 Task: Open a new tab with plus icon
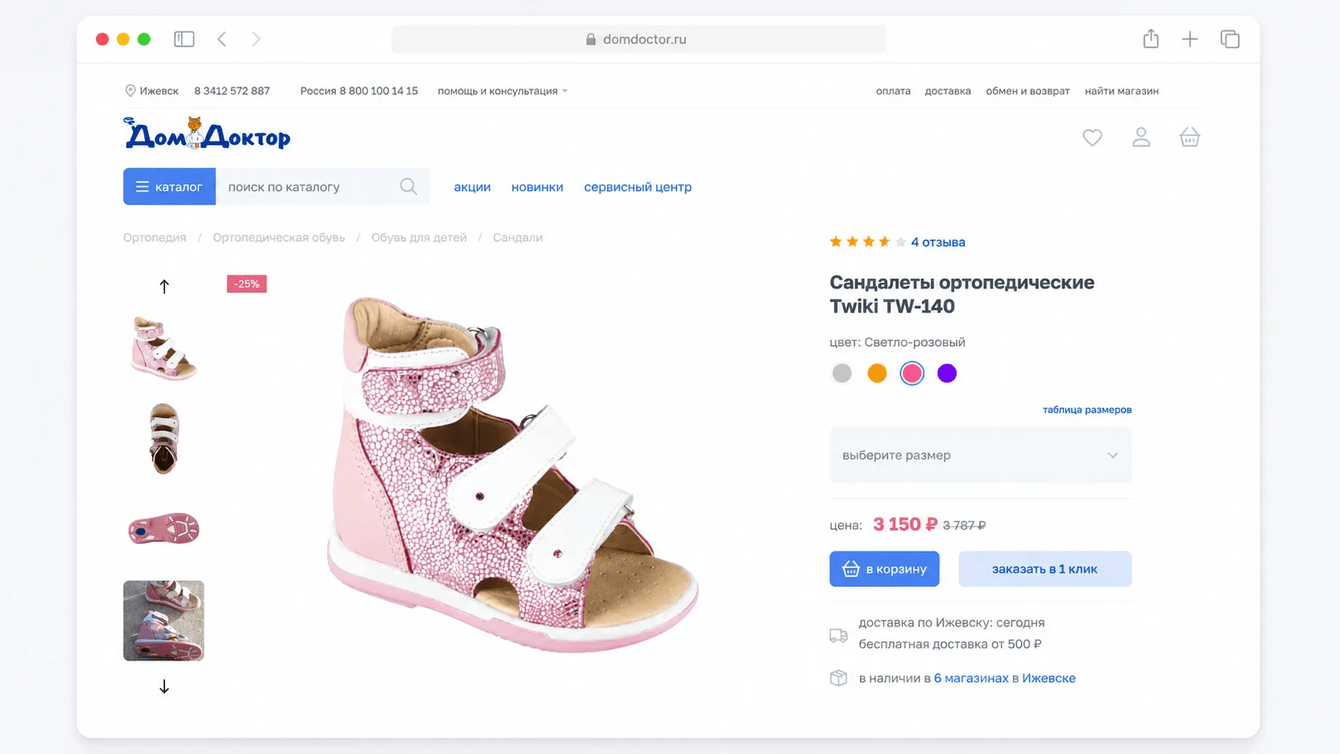coord(1190,39)
